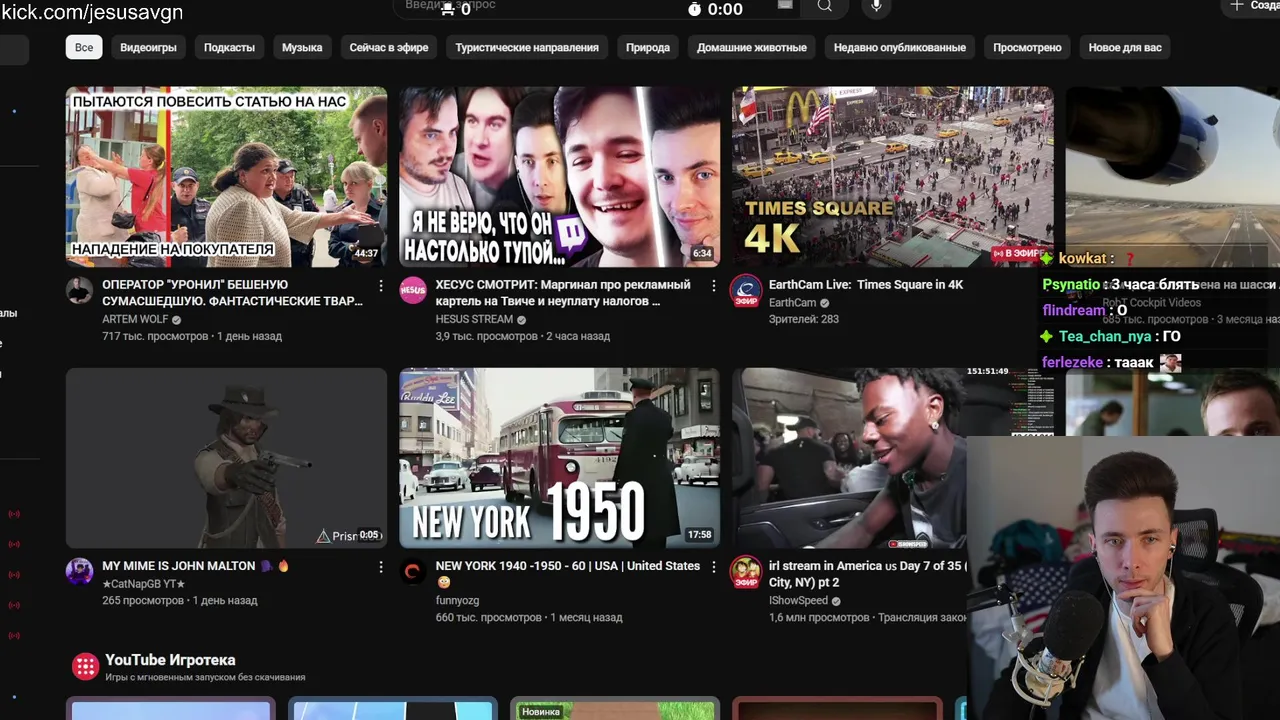Image resolution: width=1280 pixels, height=720 pixels.
Task: Select the Новое для вас chip
Action: 1125,47
